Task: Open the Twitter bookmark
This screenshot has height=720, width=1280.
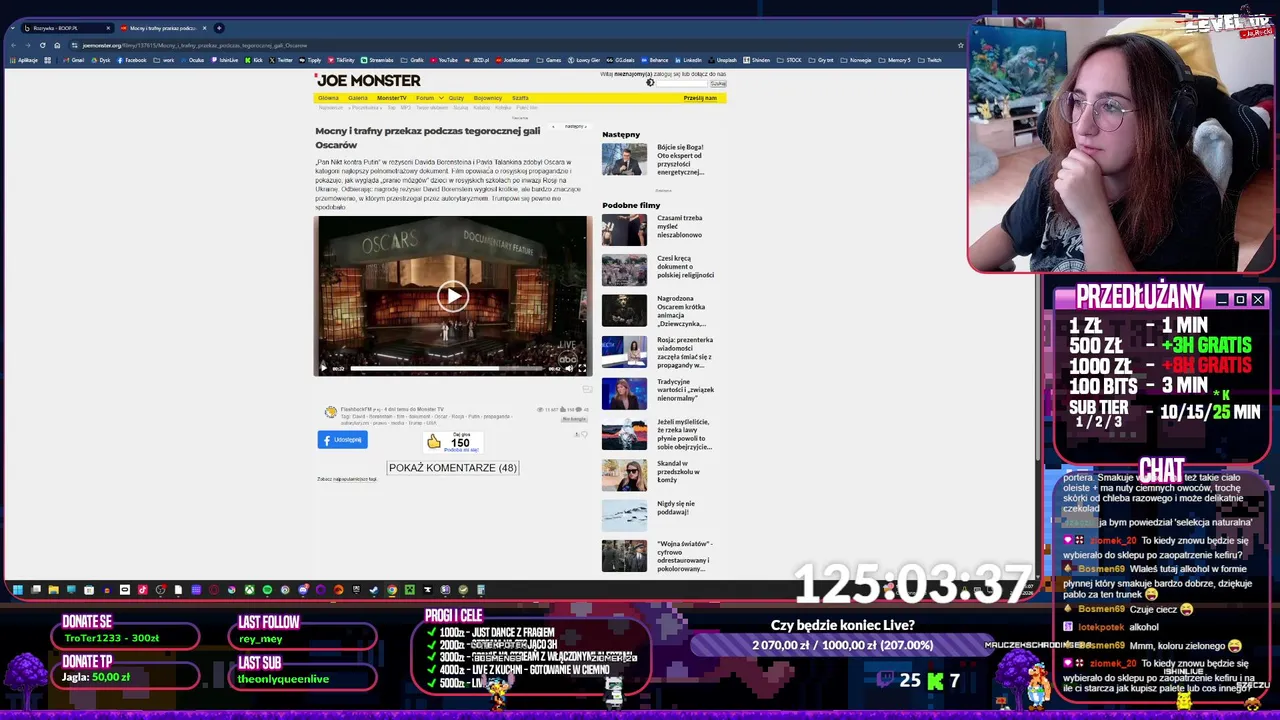Action: [x=281, y=60]
